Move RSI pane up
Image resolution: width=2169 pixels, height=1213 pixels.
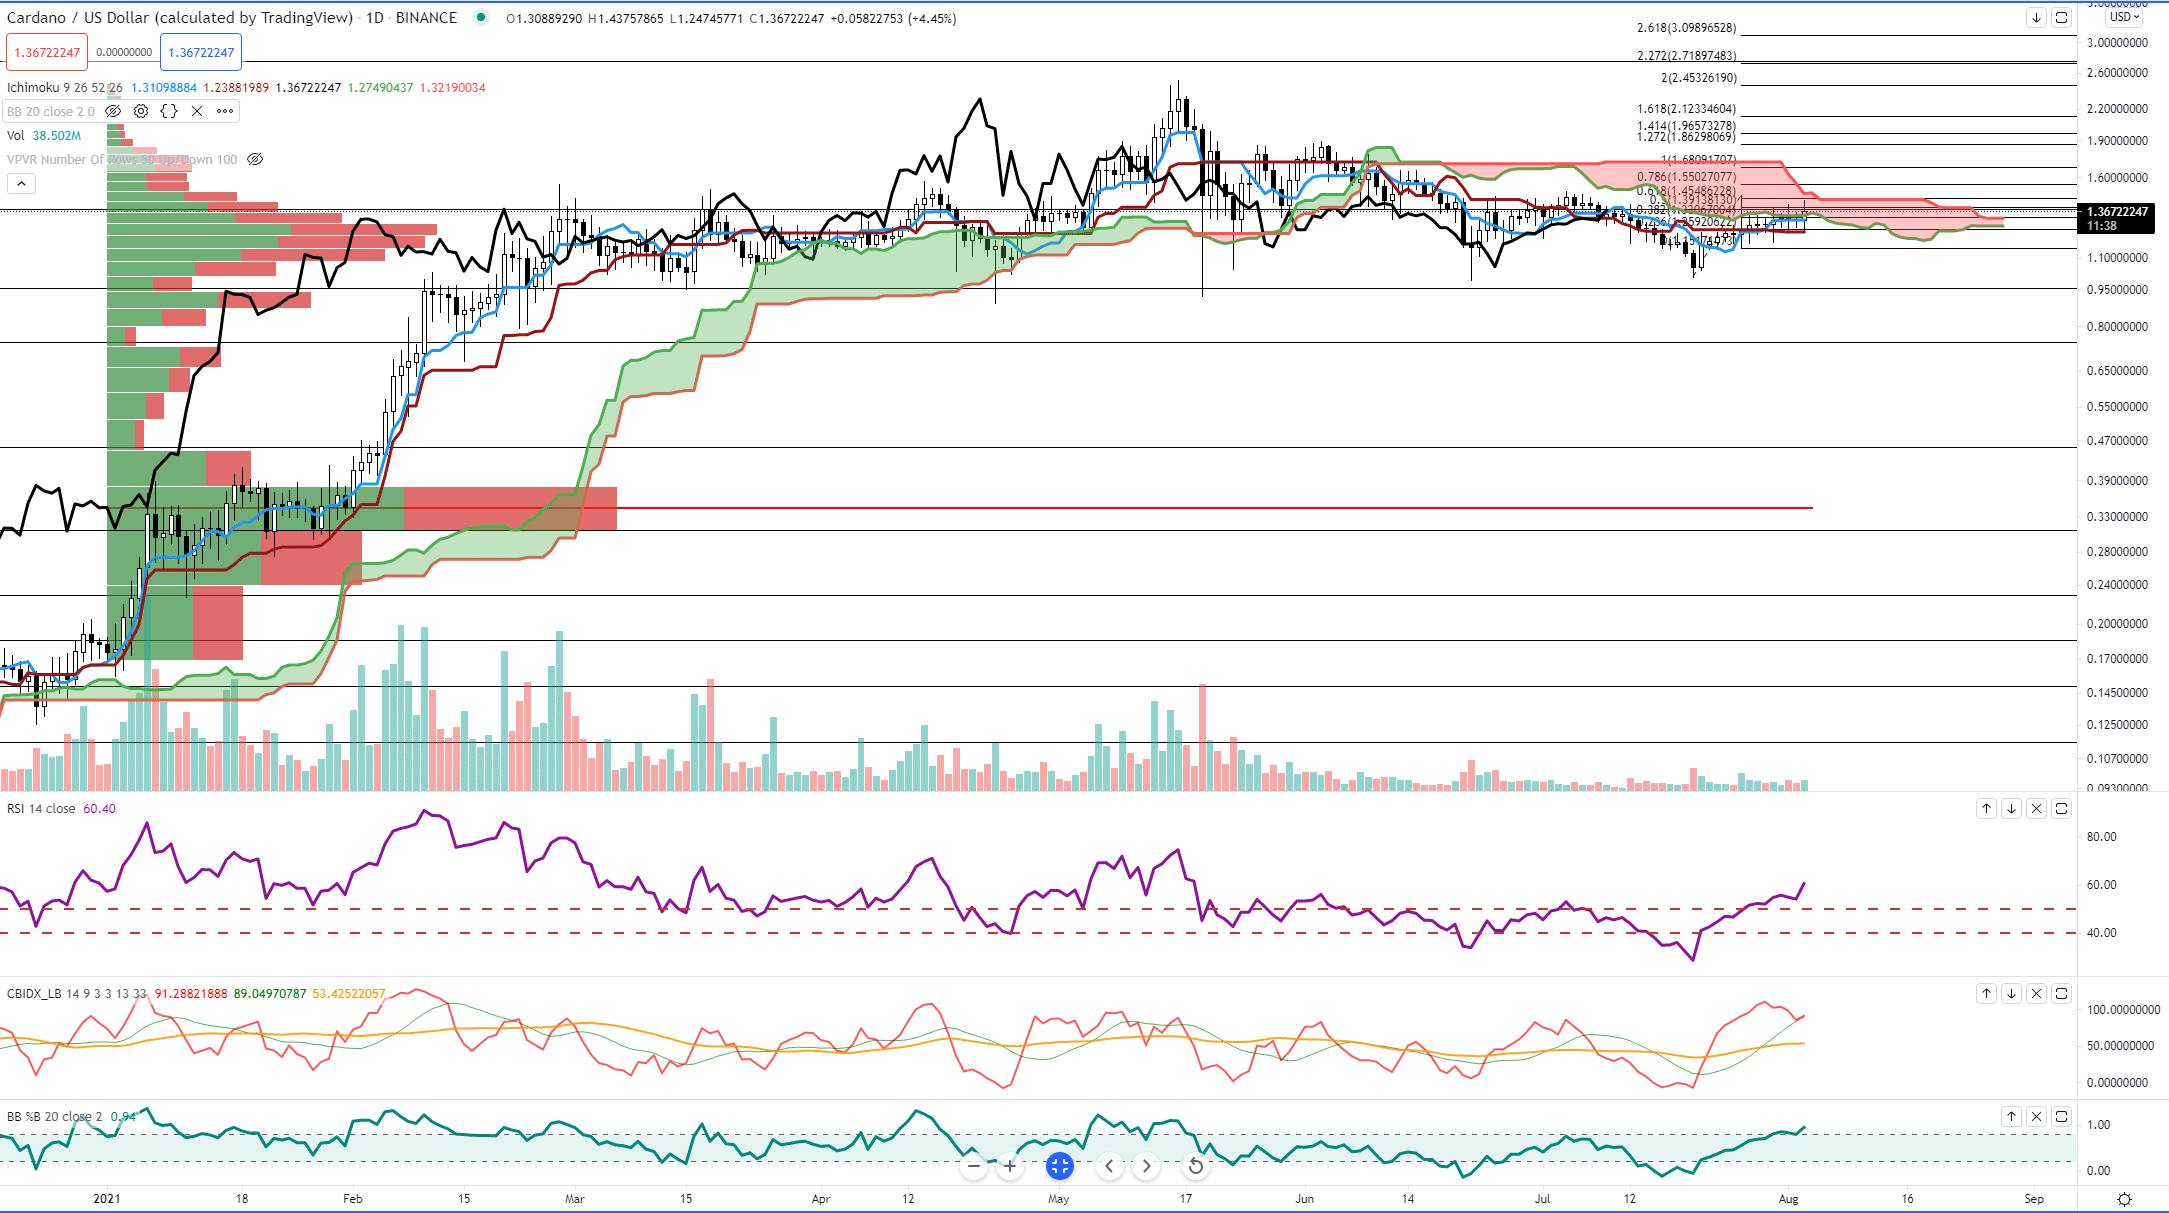(1986, 808)
